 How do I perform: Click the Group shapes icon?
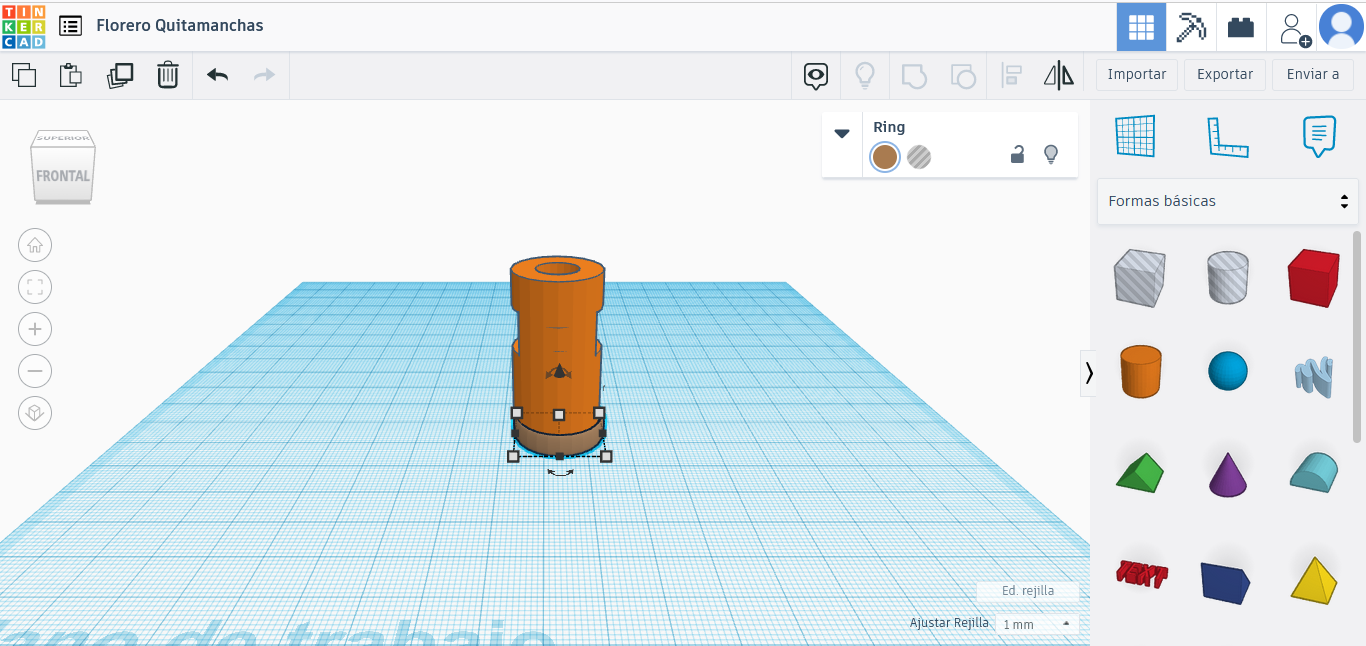pos(914,75)
